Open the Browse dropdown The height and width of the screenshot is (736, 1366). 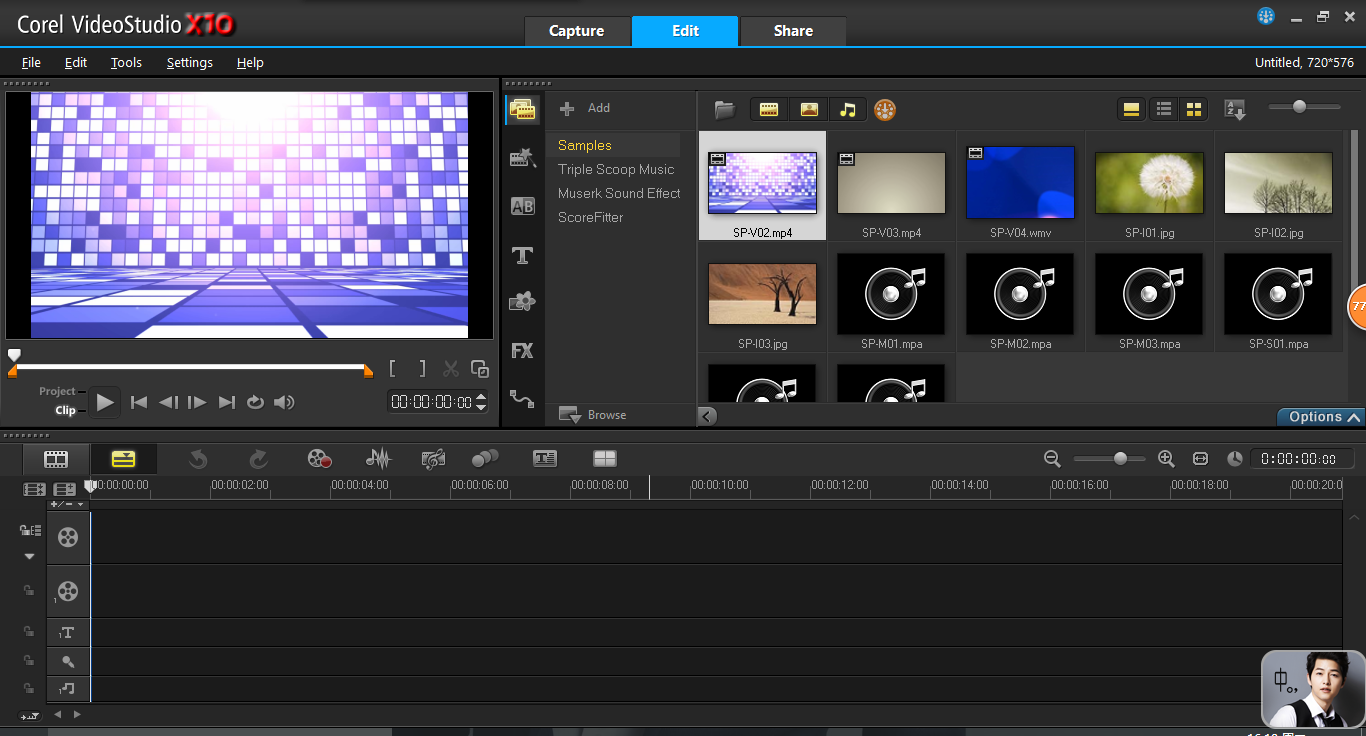click(592, 415)
